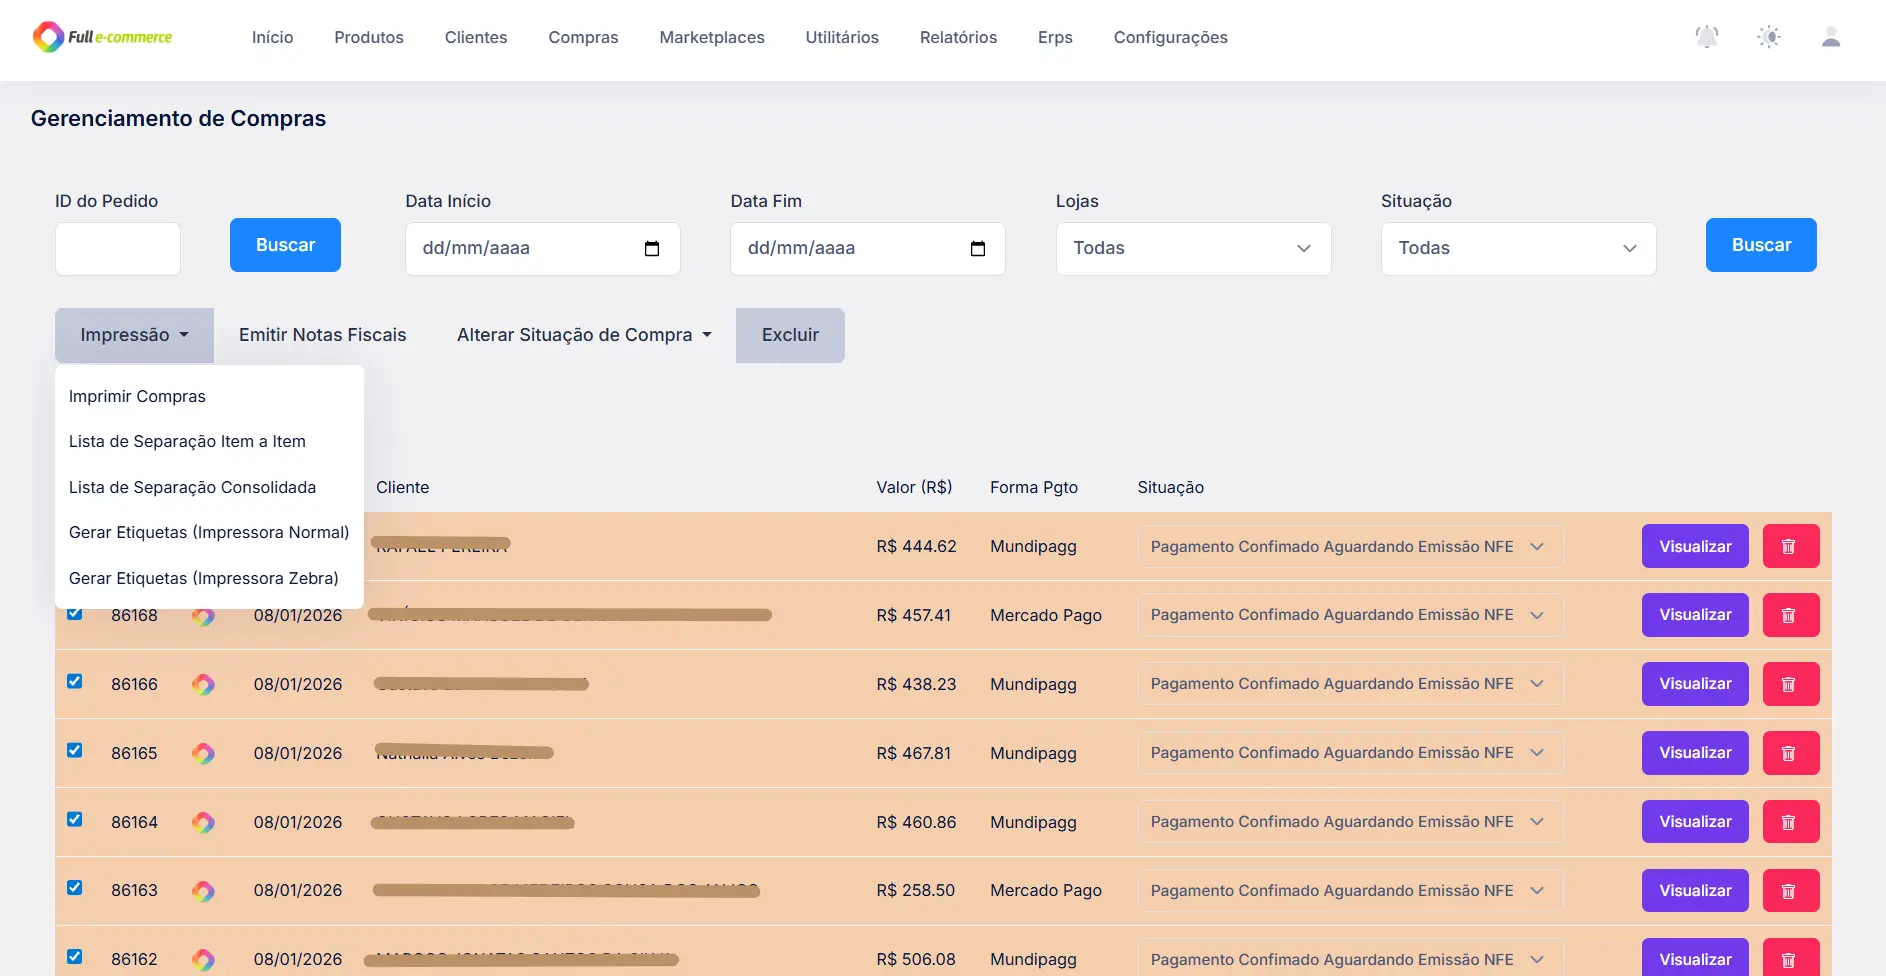The height and width of the screenshot is (976, 1886).
Task: Uncheck the checkbox for order 86163
Action: [75, 888]
